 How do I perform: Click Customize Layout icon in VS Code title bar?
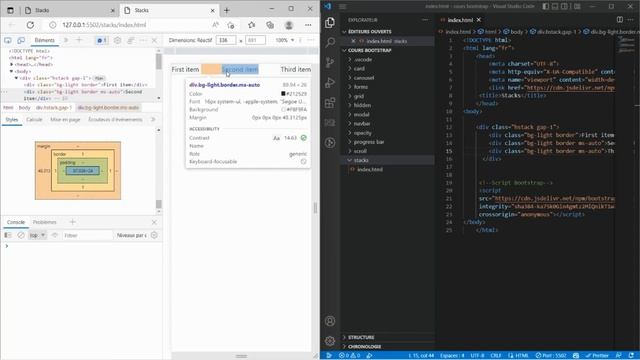point(577,6)
